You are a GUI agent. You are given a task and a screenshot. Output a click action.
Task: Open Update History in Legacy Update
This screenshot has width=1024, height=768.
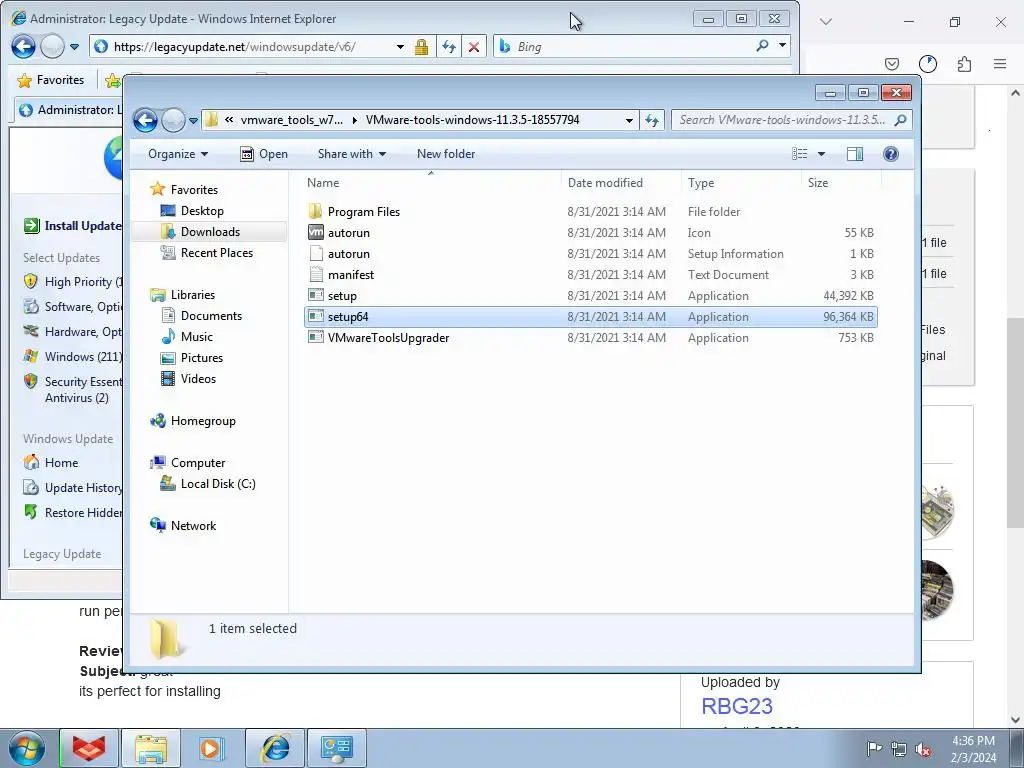(x=72, y=488)
